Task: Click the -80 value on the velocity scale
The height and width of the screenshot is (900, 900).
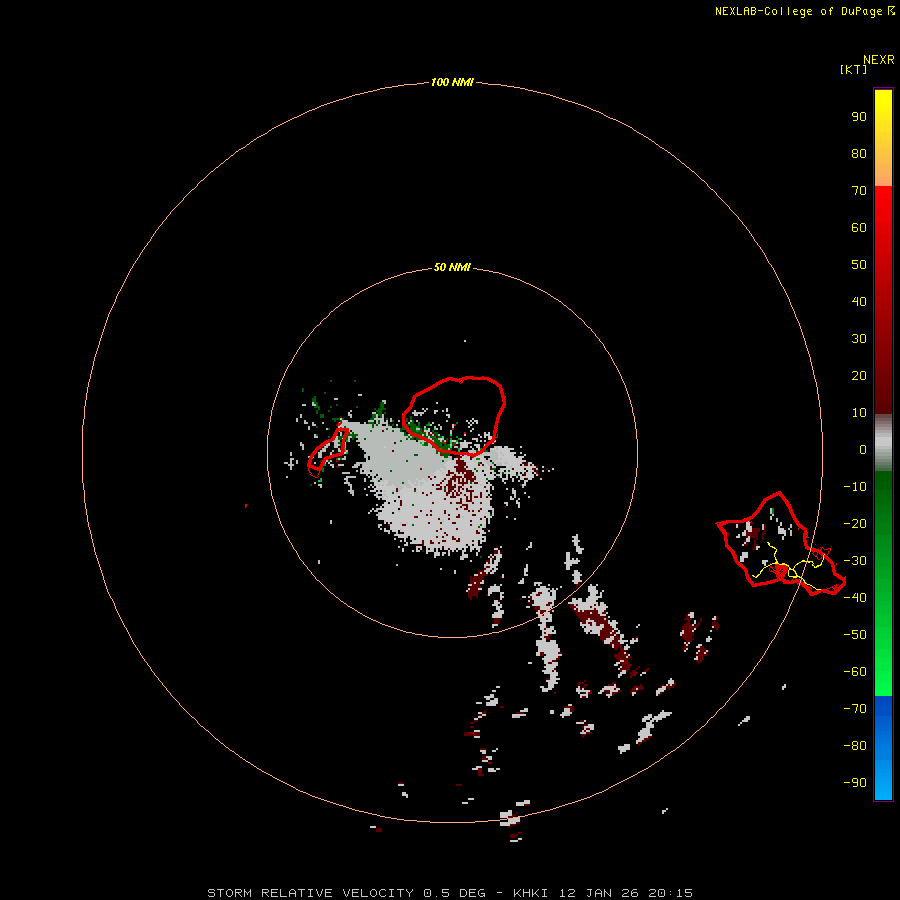Action: click(x=855, y=746)
